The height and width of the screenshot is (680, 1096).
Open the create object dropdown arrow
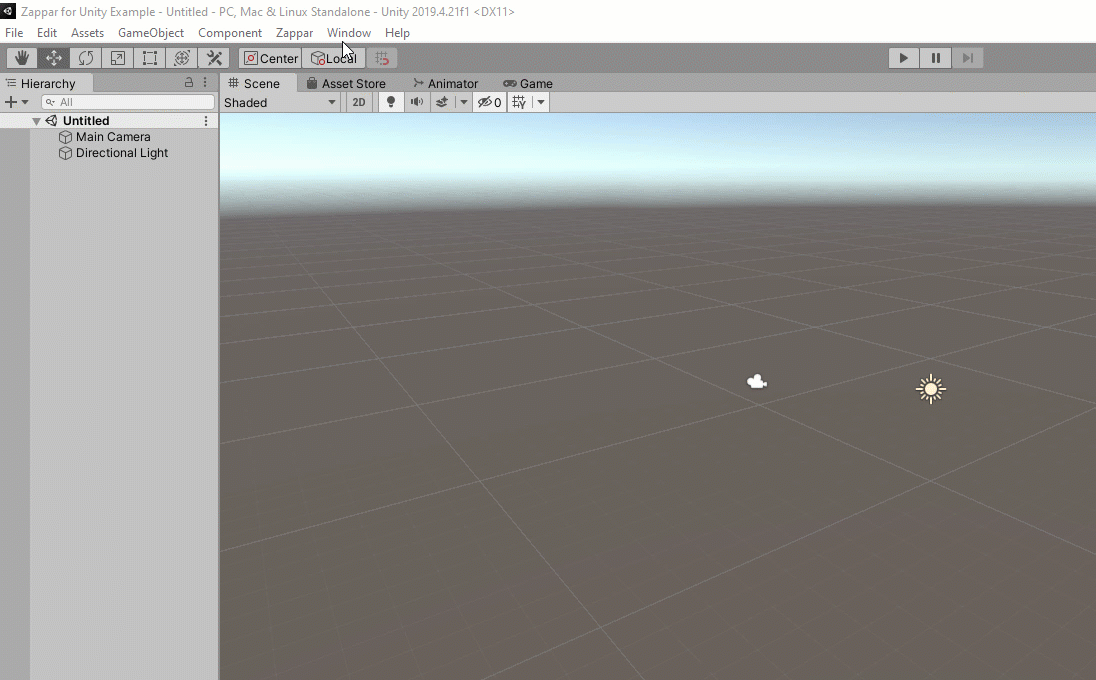25,102
